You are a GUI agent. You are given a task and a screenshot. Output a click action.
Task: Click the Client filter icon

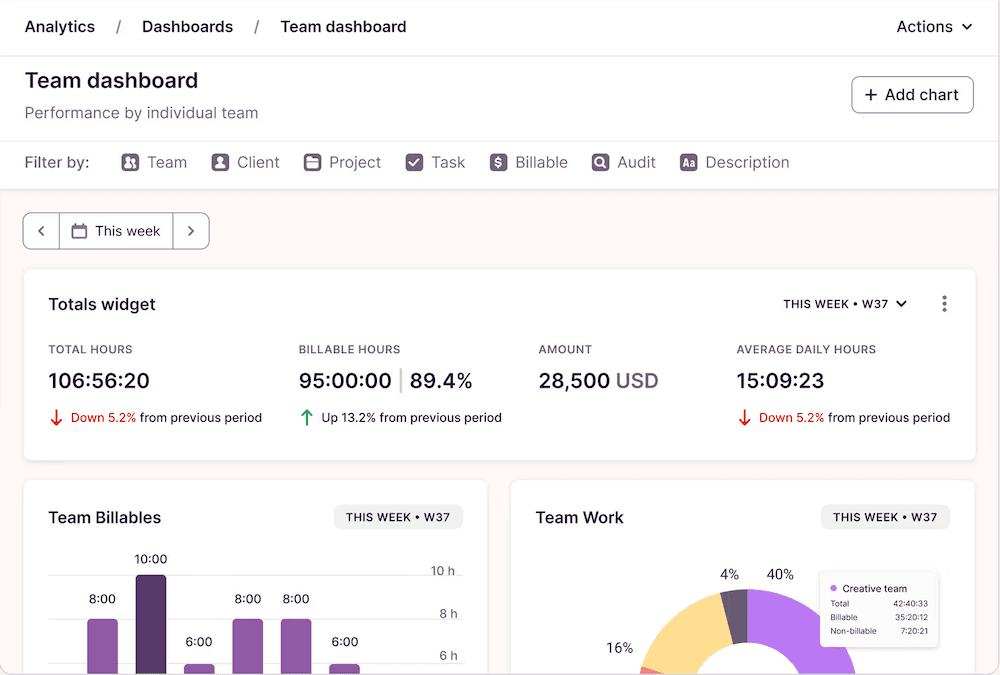point(220,162)
